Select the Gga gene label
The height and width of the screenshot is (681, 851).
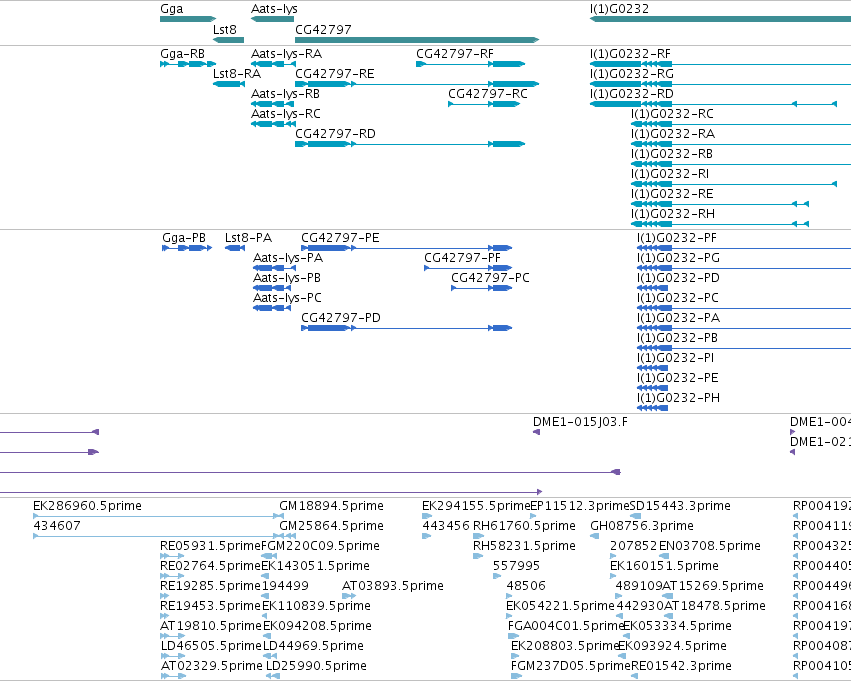click(x=172, y=9)
